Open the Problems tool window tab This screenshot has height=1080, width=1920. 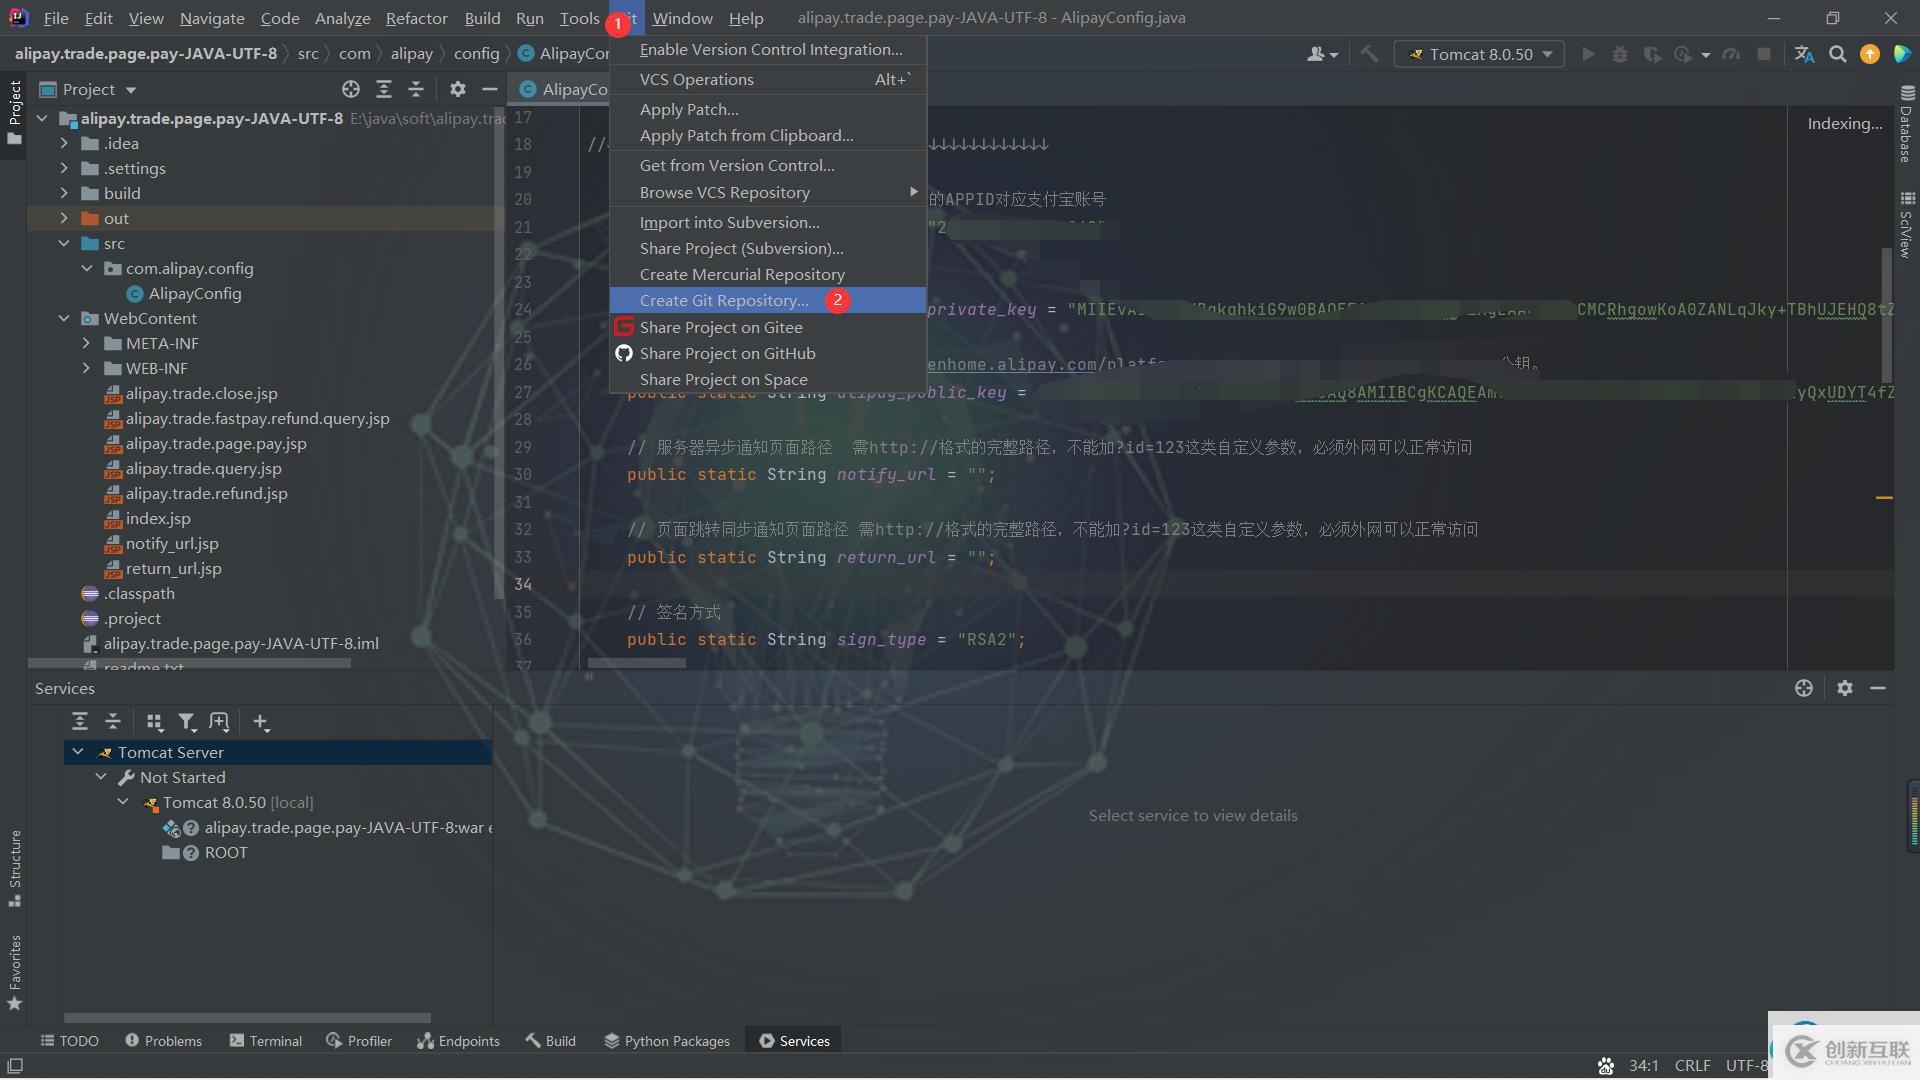click(x=163, y=1041)
